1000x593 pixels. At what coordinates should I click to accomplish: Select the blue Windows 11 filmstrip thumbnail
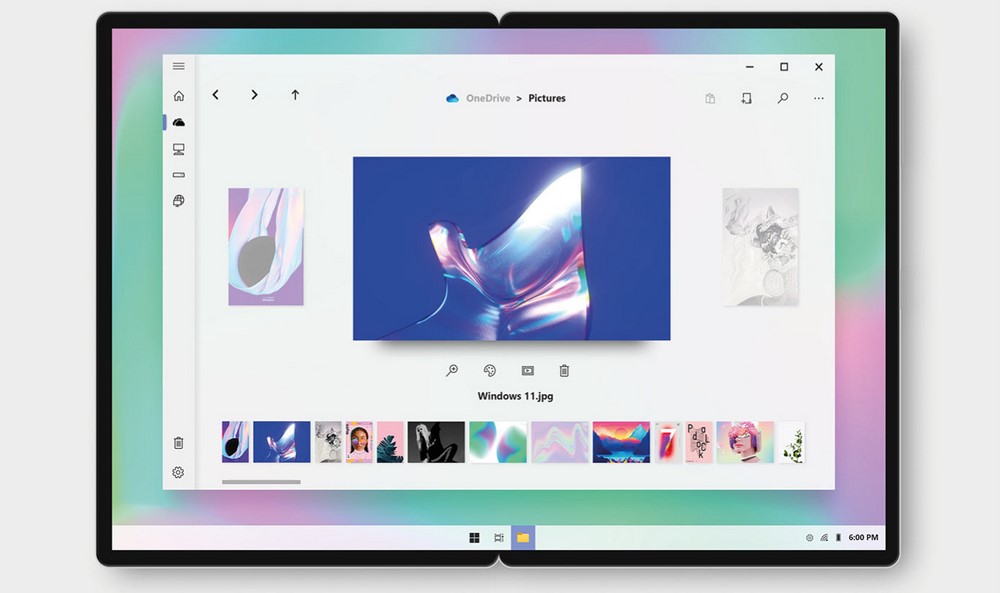pos(282,441)
